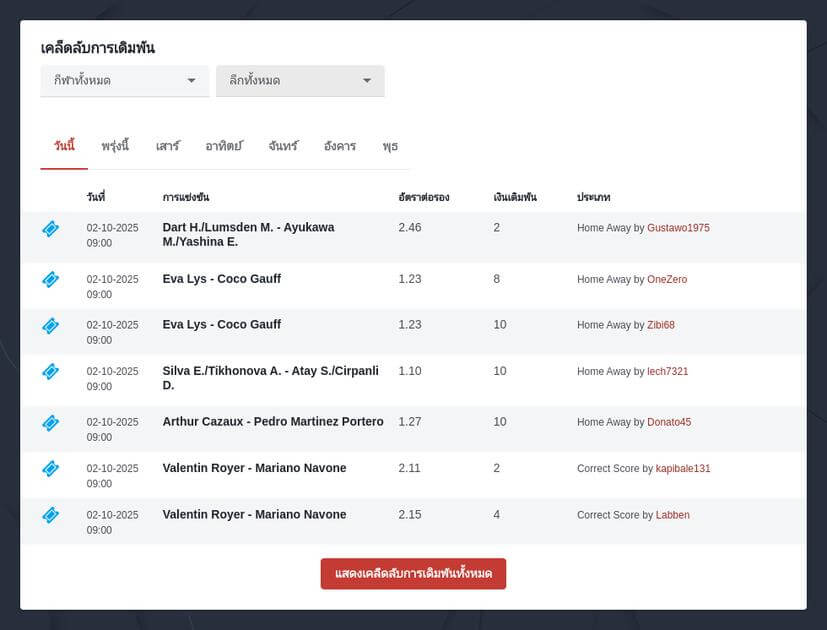
Task: Go to the อังคาร tab
Action: point(340,146)
